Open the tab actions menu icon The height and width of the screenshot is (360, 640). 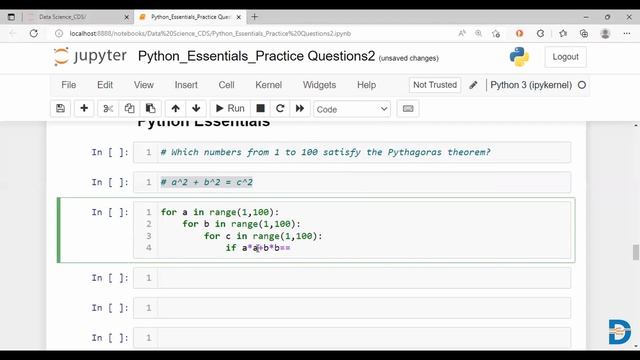tap(11, 17)
